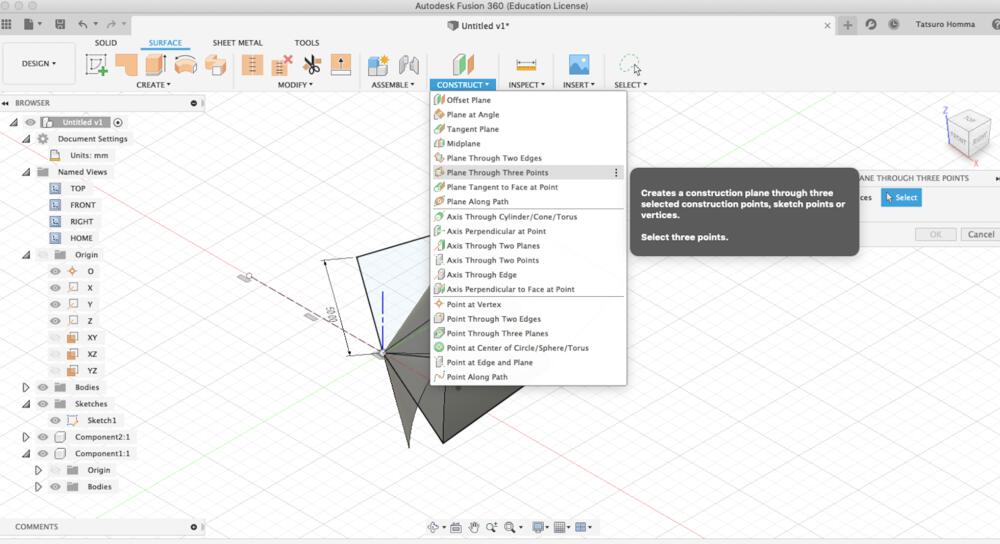Open the job status clock icon
This screenshot has width=1000, height=544.
tap(893, 24)
